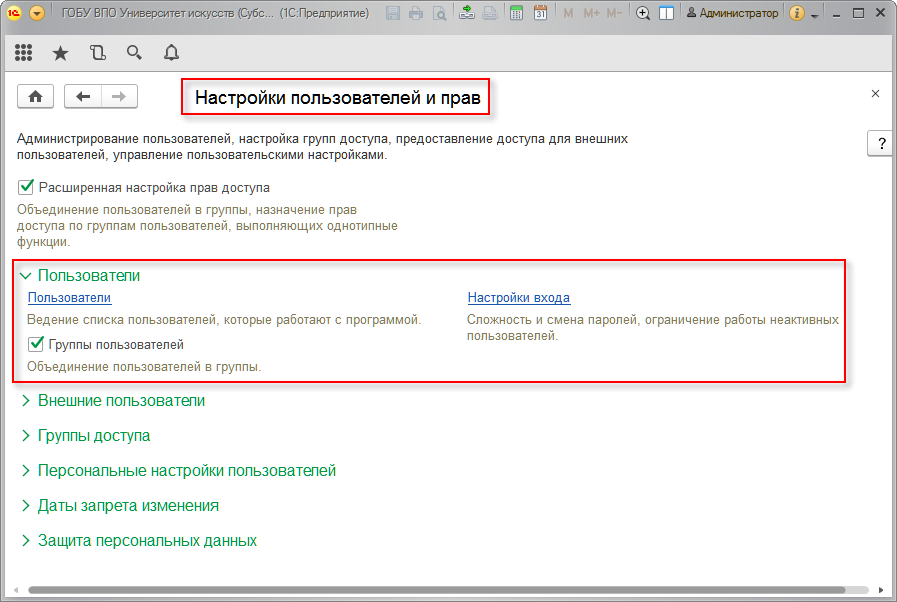Open the Calculator icon
Image resolution: width=897 pixels, height=602 pixels.
tap(516, 13)
